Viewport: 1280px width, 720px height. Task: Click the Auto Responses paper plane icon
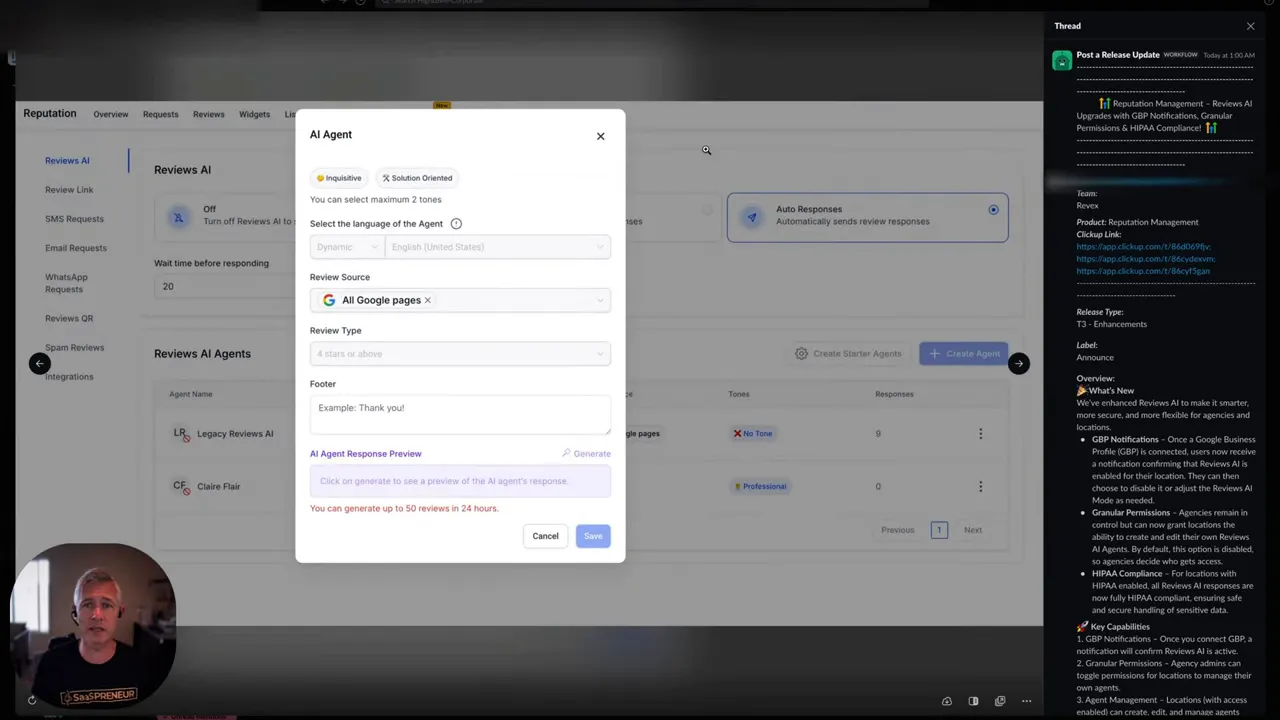[752, 217]
